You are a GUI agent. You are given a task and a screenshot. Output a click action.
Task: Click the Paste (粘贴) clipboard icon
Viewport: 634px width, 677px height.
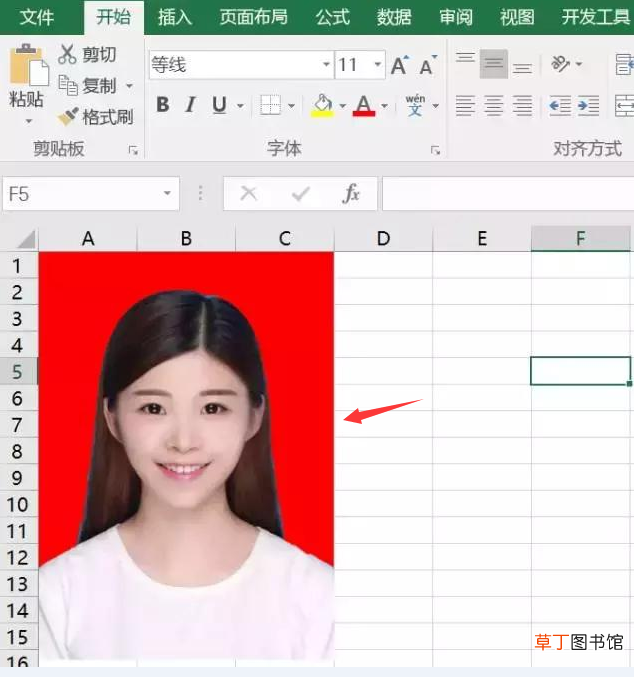coord(29,65)
